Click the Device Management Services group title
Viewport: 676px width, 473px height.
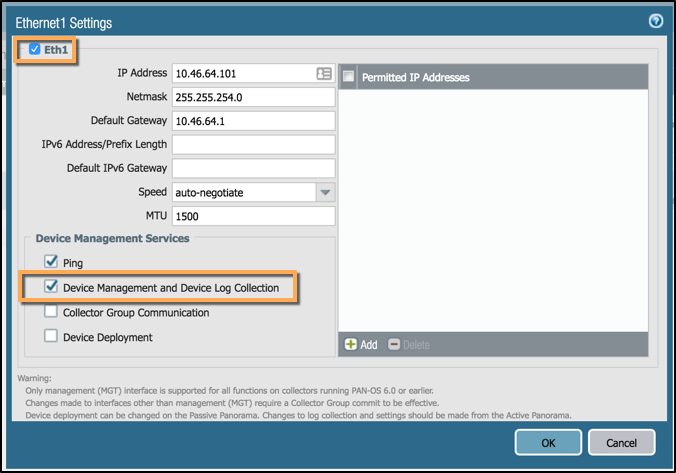point(112,238)
